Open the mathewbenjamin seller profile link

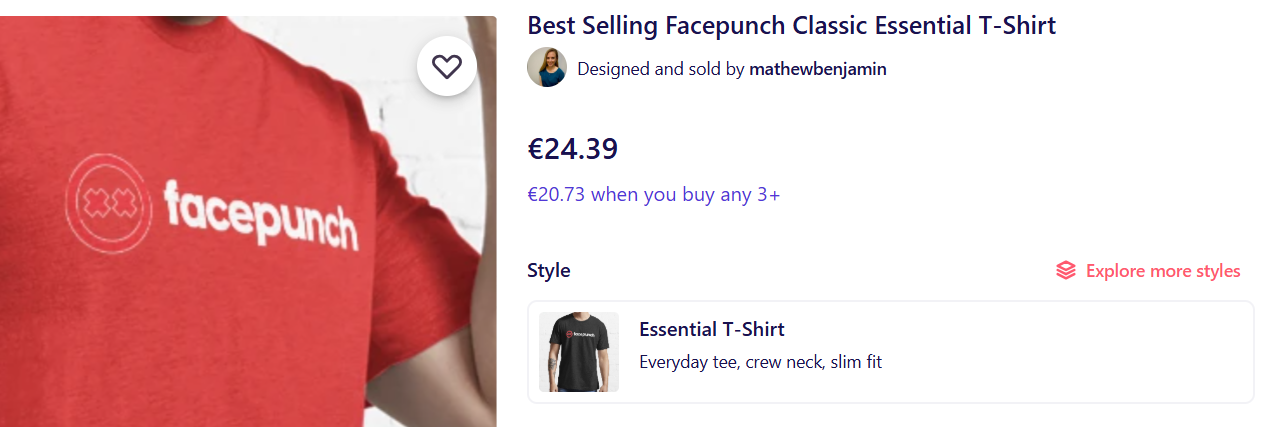pyautogui.click(x=818, y=69)
